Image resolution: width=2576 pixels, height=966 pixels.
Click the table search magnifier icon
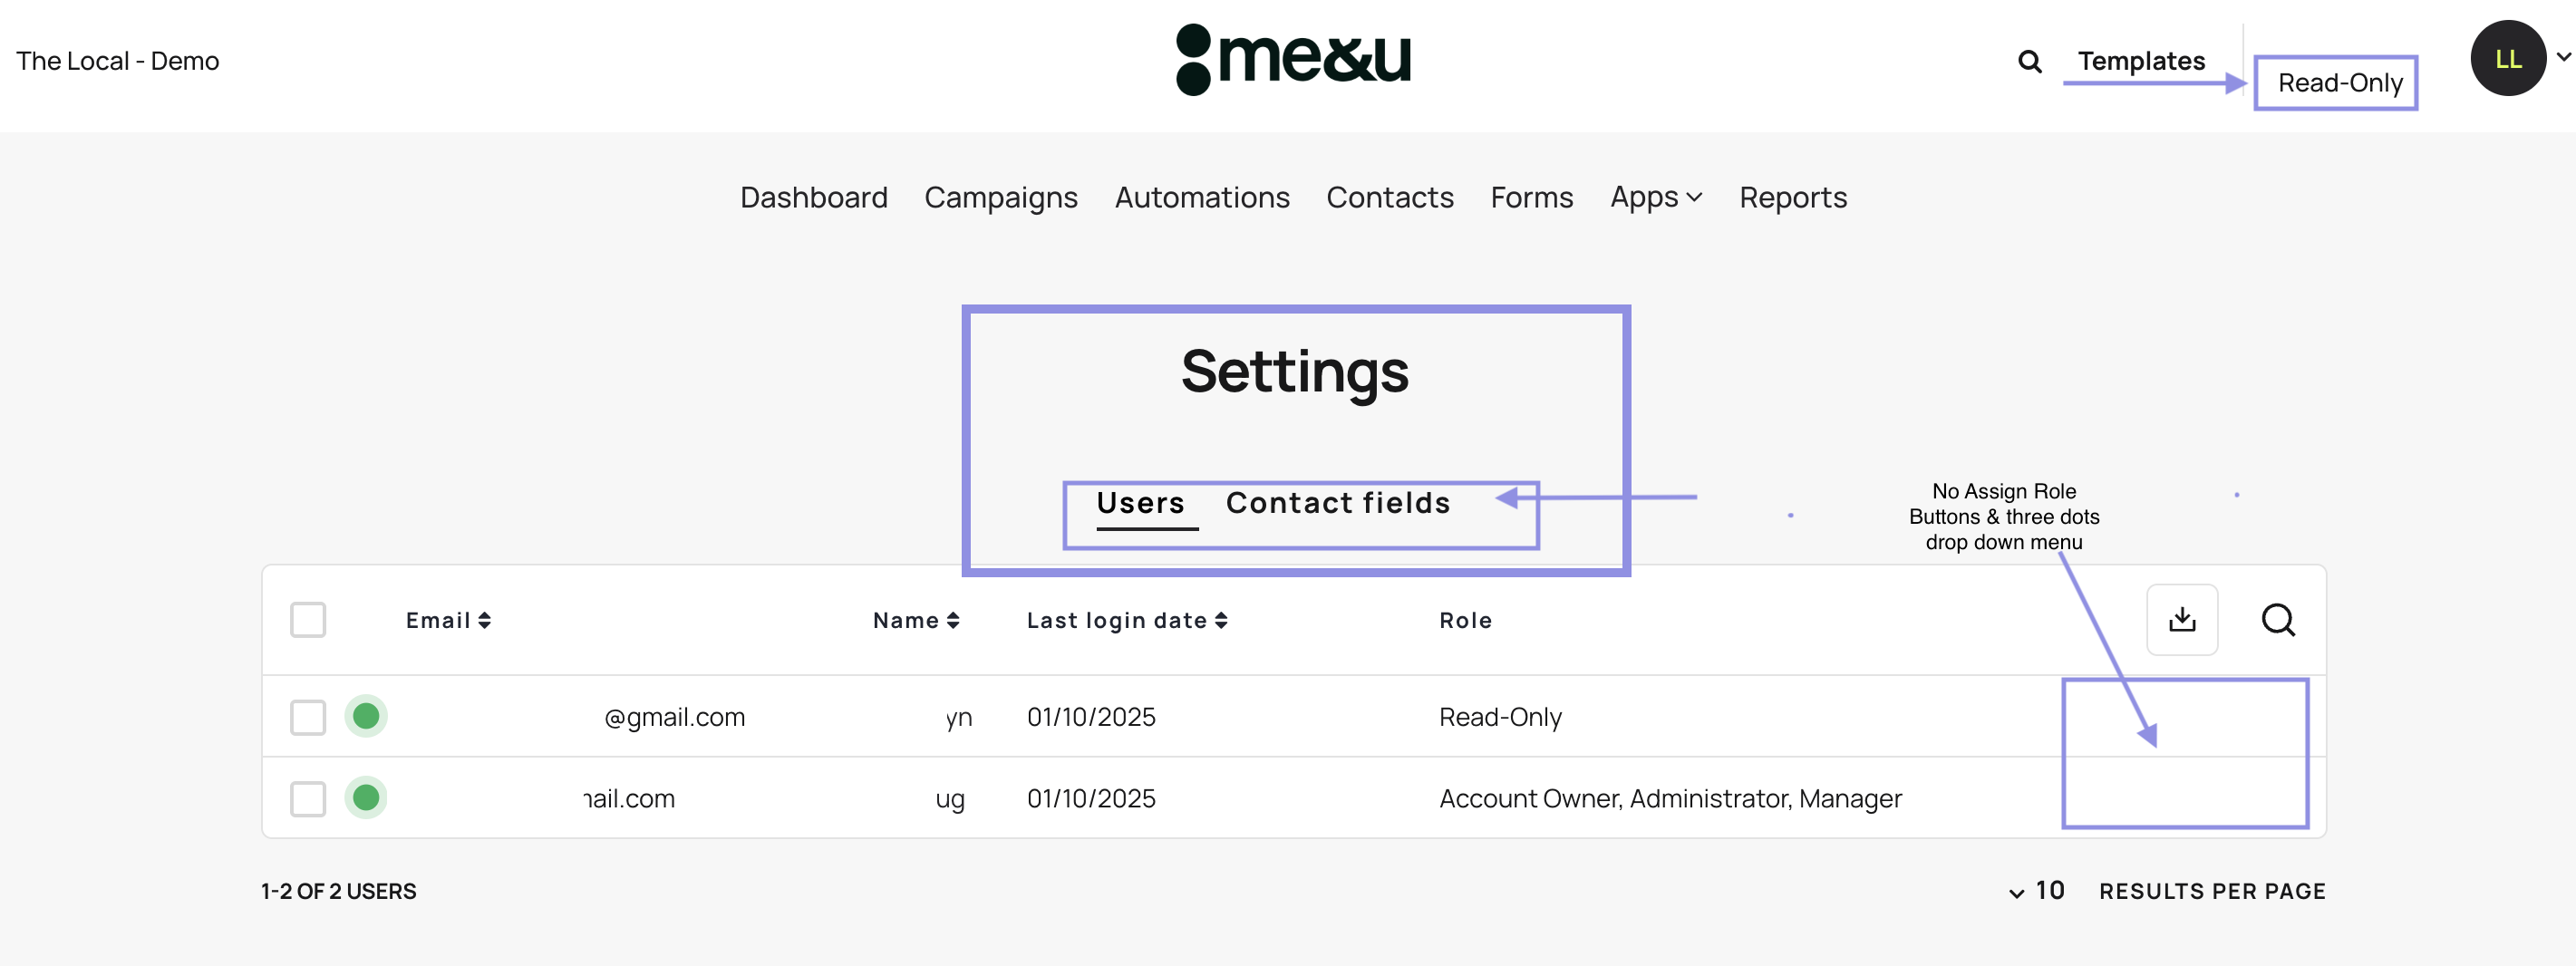(x=2277, y=620)
